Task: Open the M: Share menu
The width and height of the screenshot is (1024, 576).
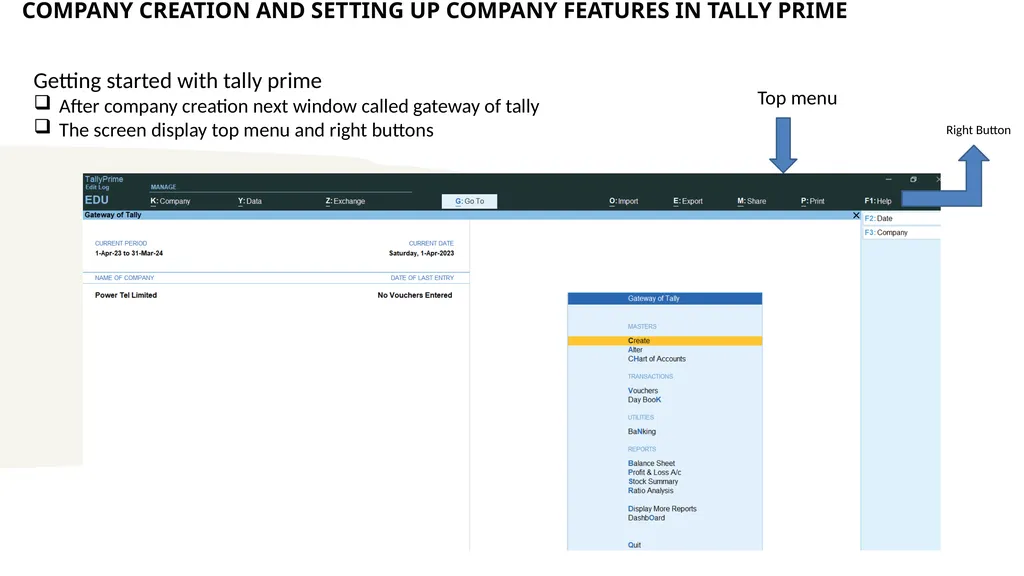Action: pos(752,201)
